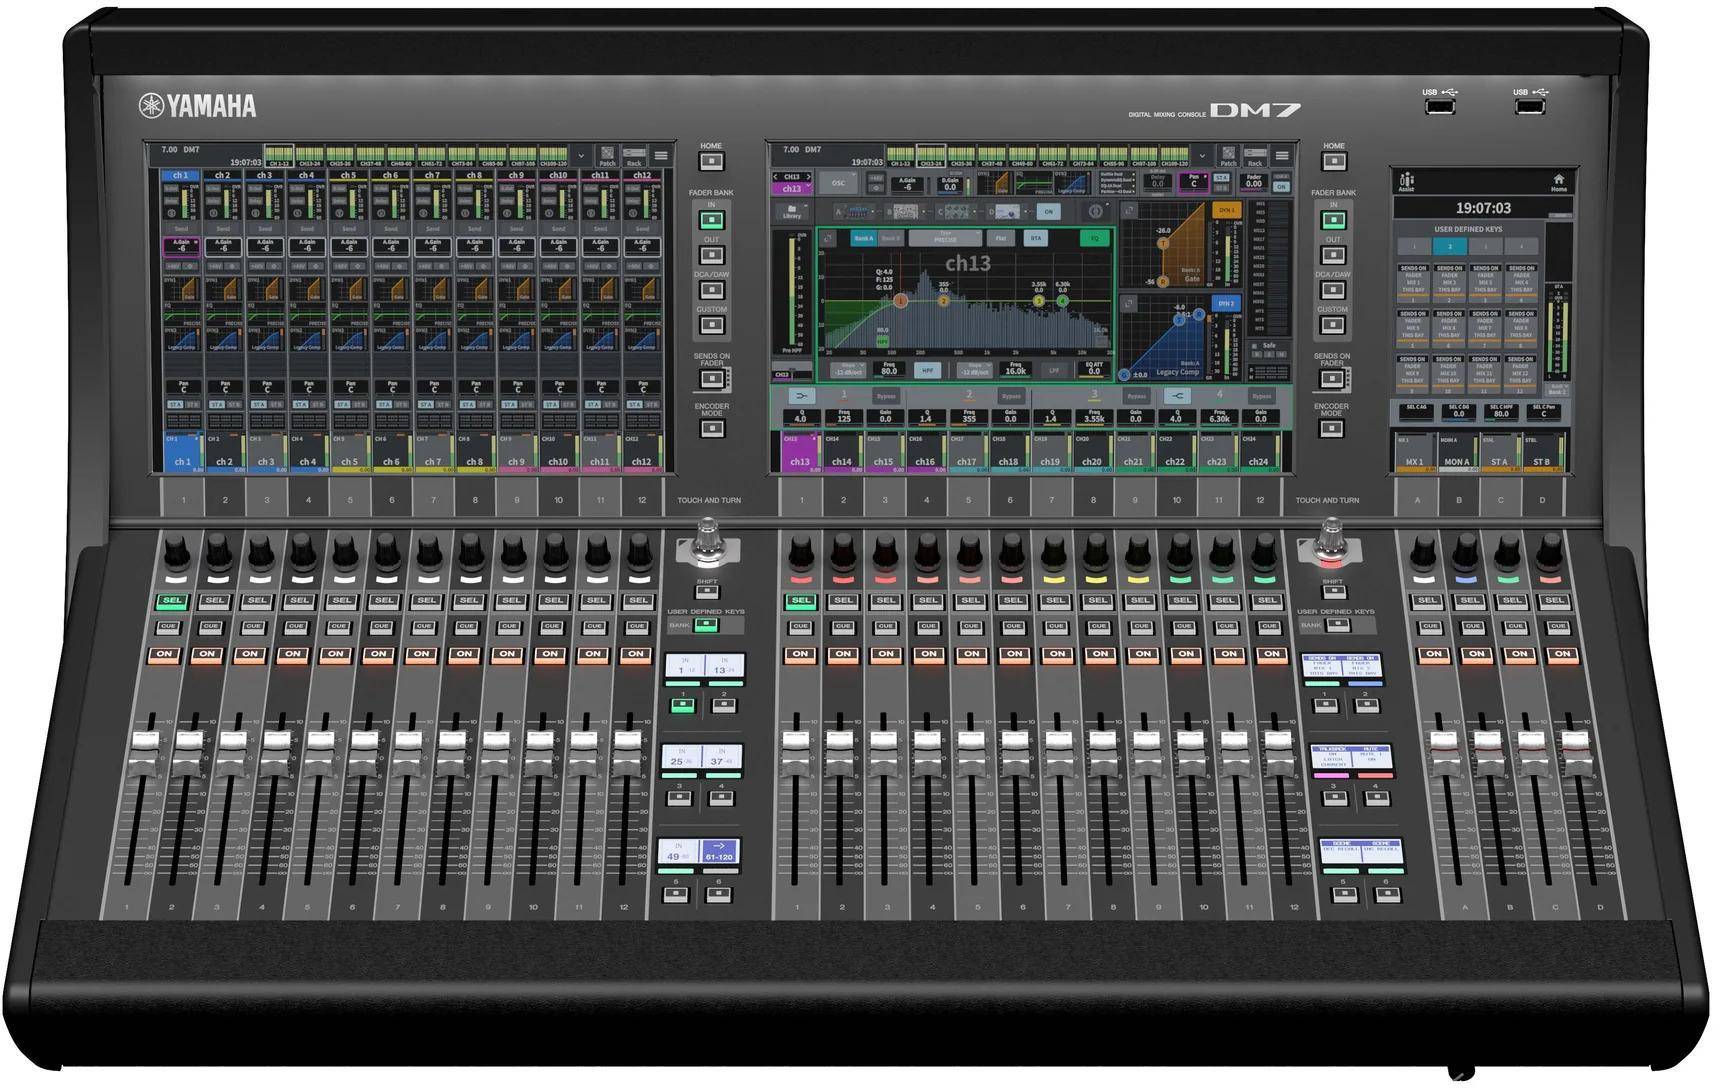Tap the ch 10 tile at bottom of left touchscreen
This screenshot has width=1720, height=1088.
pos(558,453)
